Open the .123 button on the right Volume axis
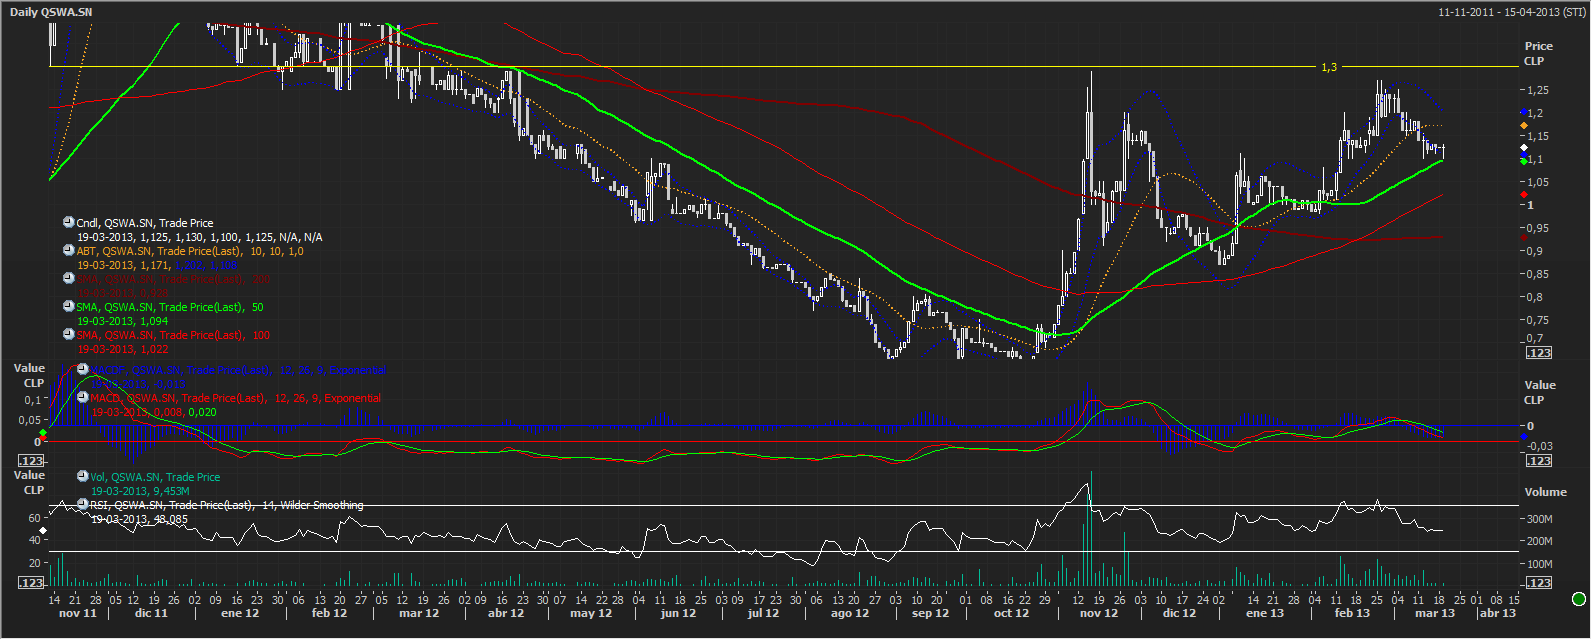The image size is (1592, 640). tap(1538, 582)
